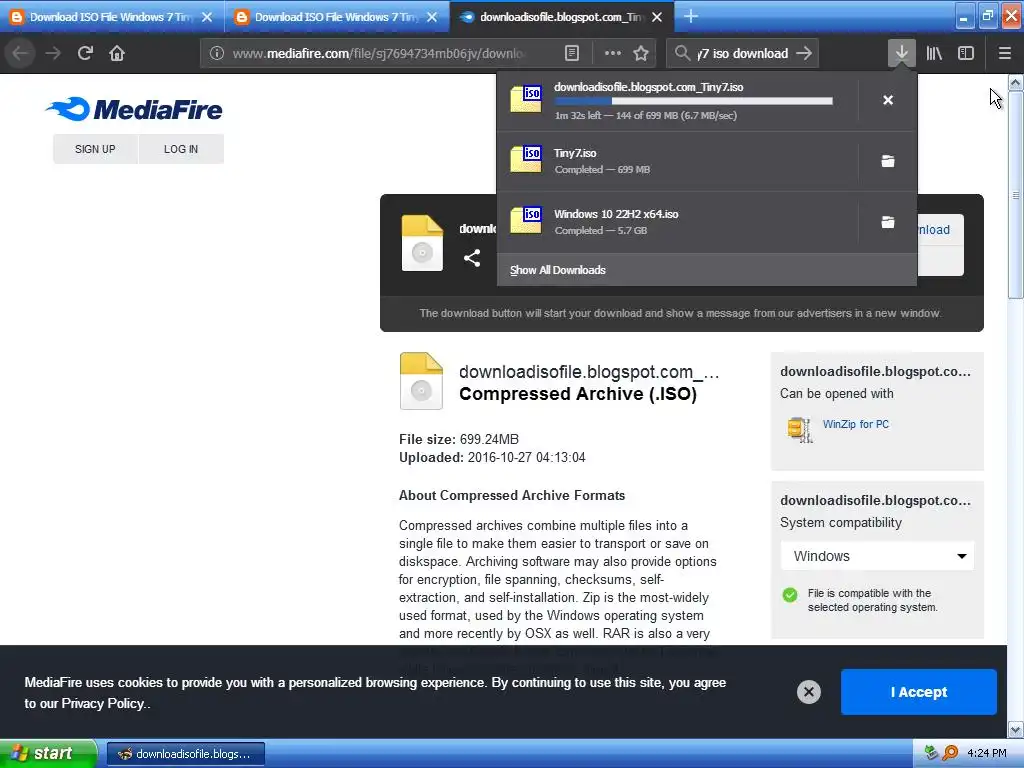Image resolution: width=1024 pixels, height=768 pixels.
Task: Show sidebars toolbar icon
Action: pos(966,53)
